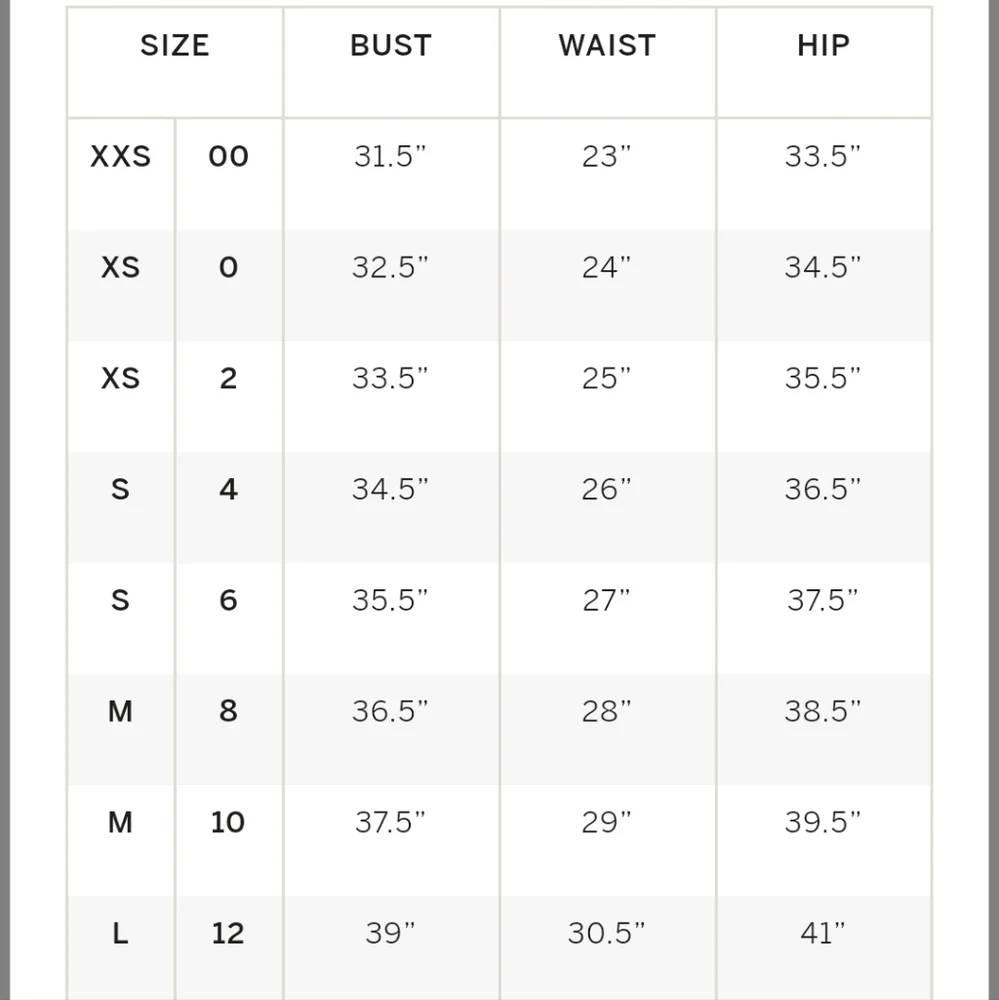Select the 39” bust measurement
The width and height of the screenshot is (999, 1000).
click(390, 934)
